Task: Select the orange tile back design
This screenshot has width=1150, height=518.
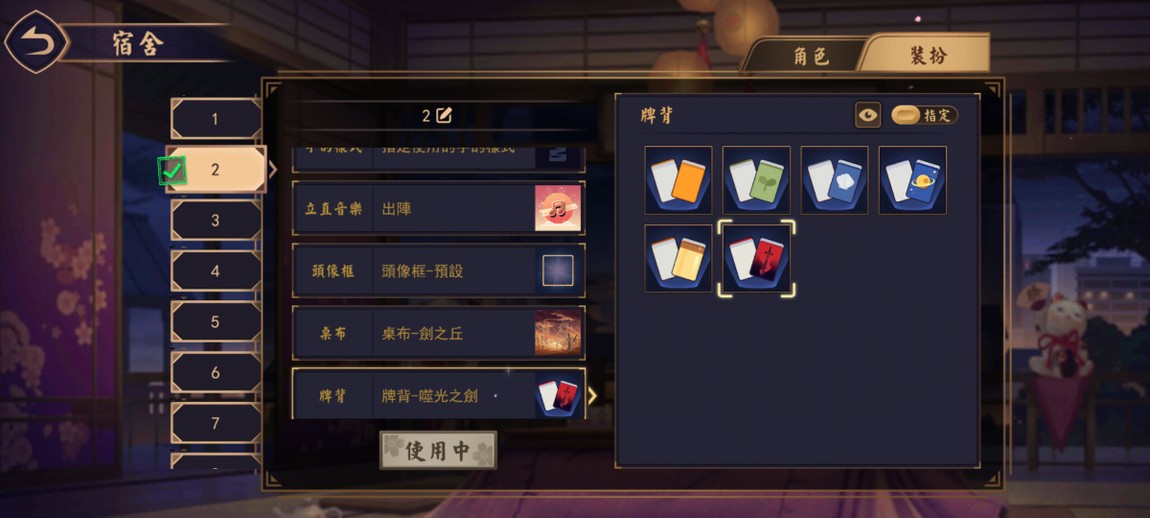Action: (678, 180)
